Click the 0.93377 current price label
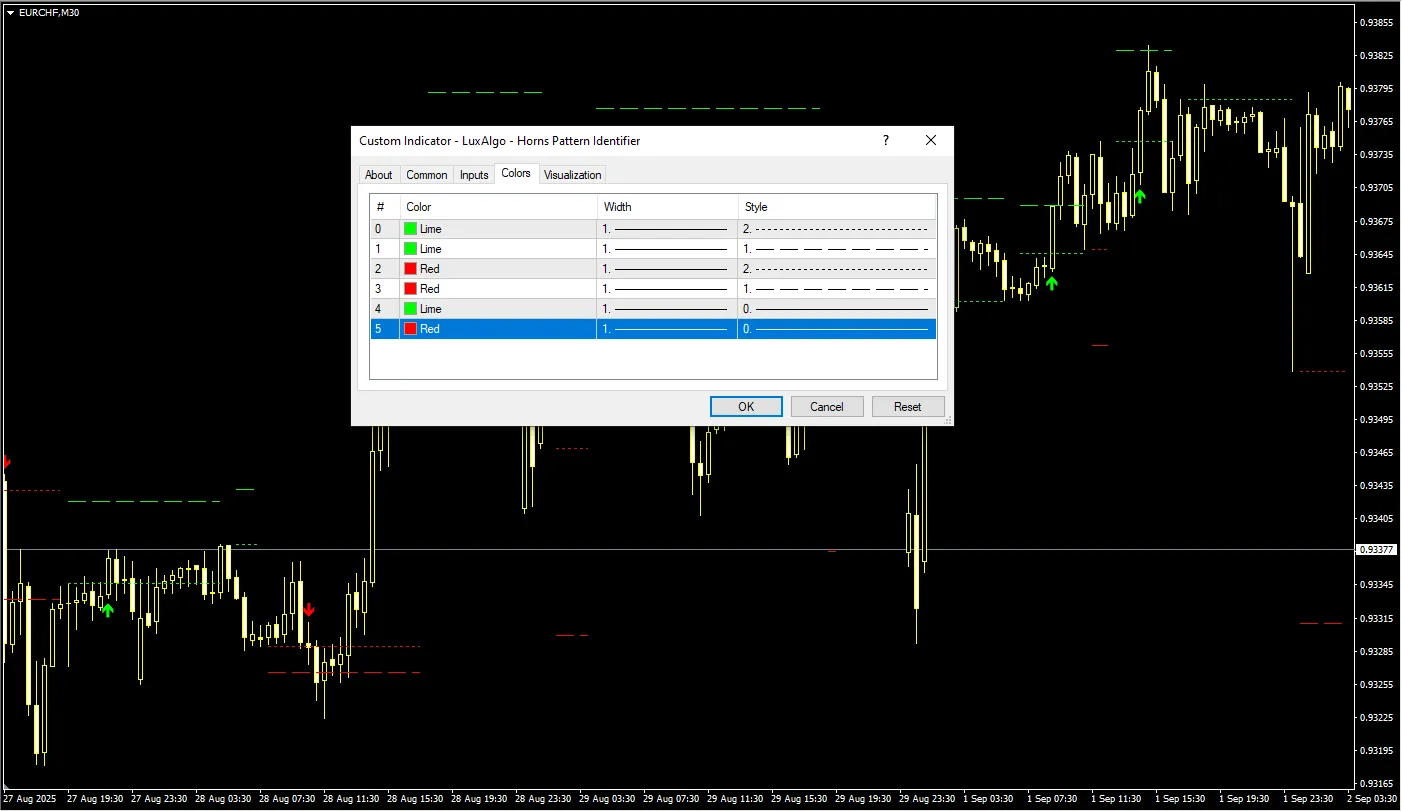 1376,550
